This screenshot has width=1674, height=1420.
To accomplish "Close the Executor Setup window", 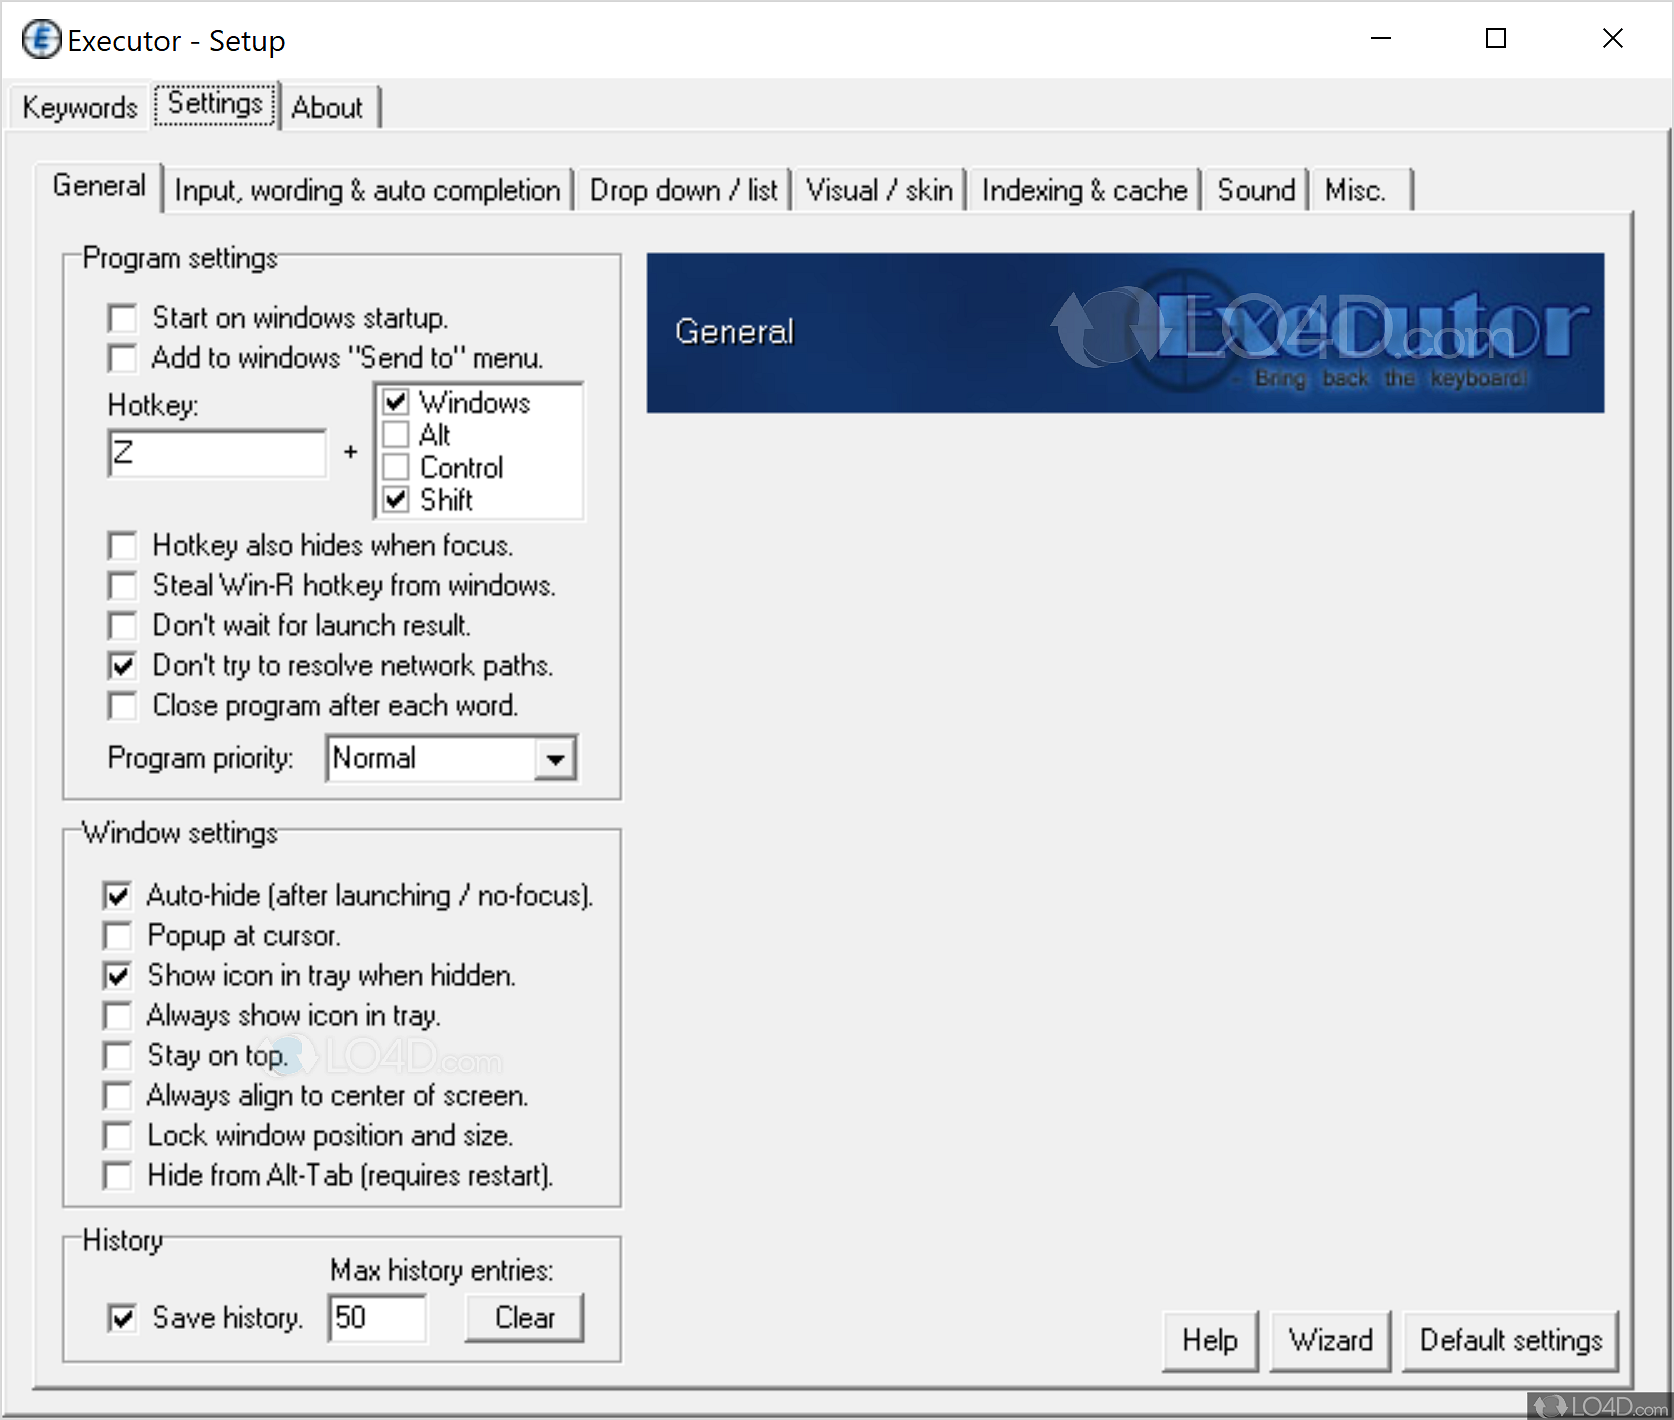I will (1612, 39).
